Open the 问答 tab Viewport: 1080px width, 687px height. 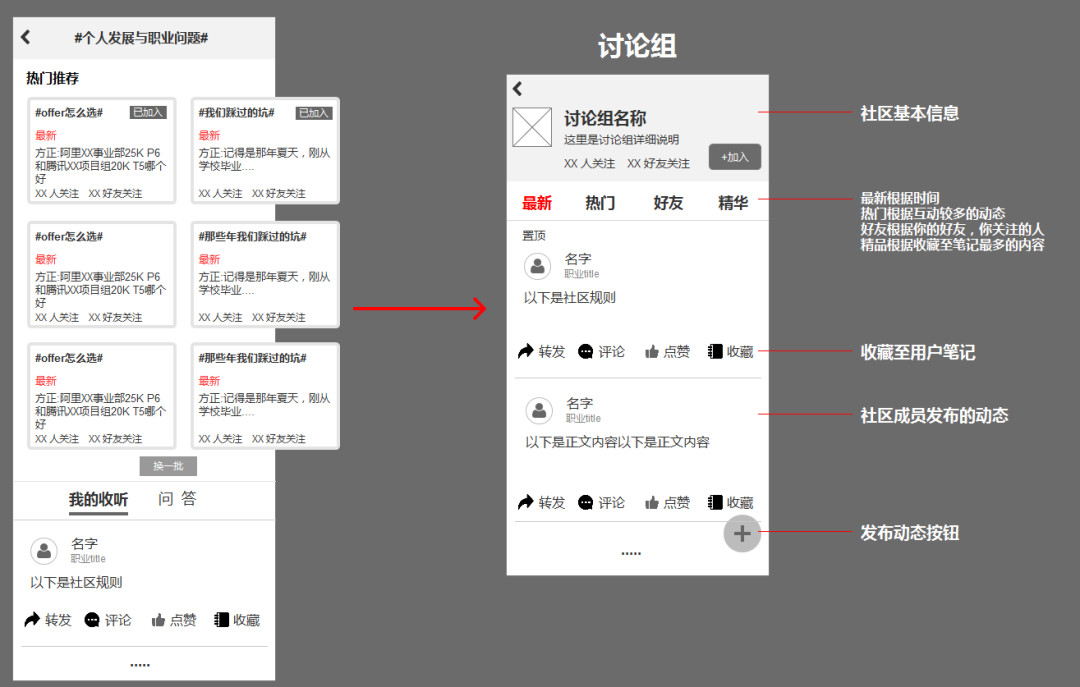(177, 499)
